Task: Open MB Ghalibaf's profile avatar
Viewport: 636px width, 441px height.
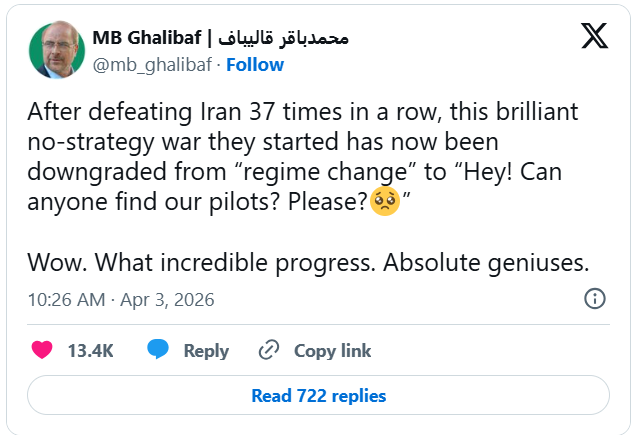Action: [56, 50]
